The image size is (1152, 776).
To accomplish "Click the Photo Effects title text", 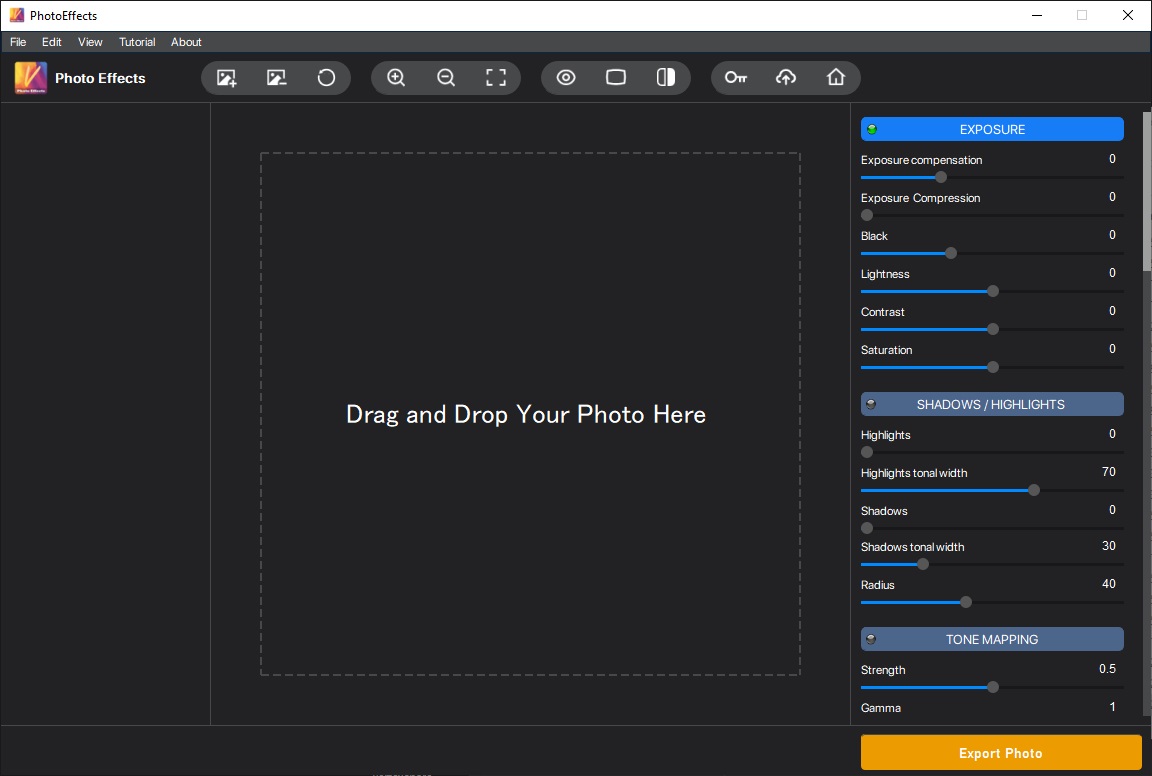I will point(100,78).
